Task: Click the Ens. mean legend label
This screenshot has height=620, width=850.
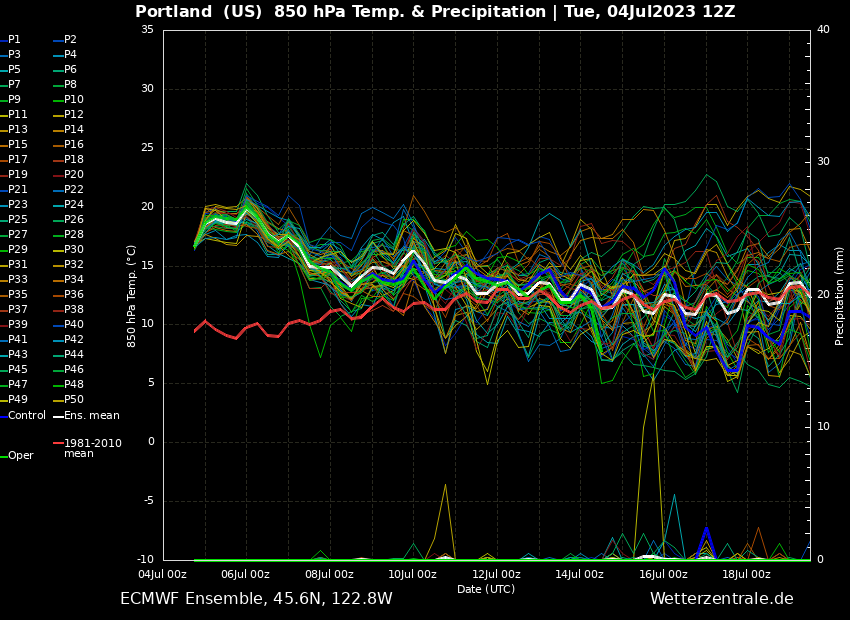Action: 91,415
